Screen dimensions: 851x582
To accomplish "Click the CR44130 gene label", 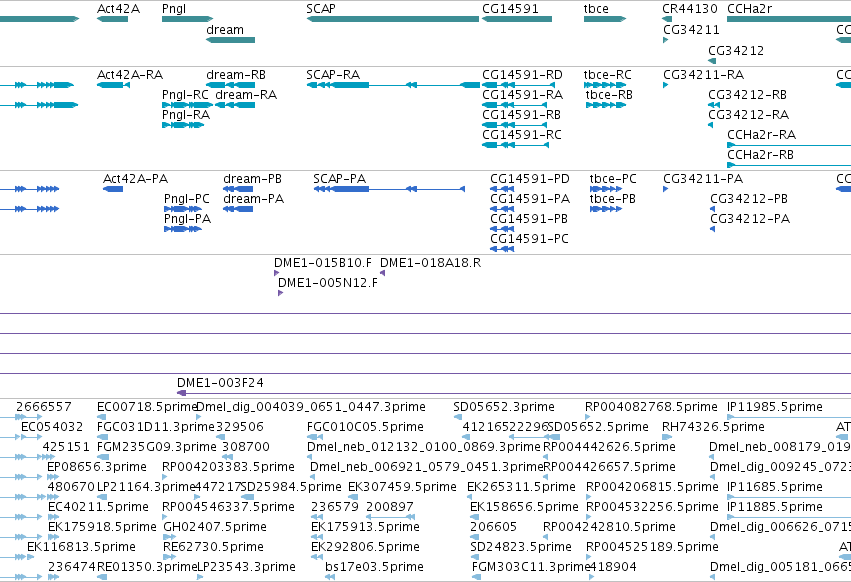I will point(689,9).
